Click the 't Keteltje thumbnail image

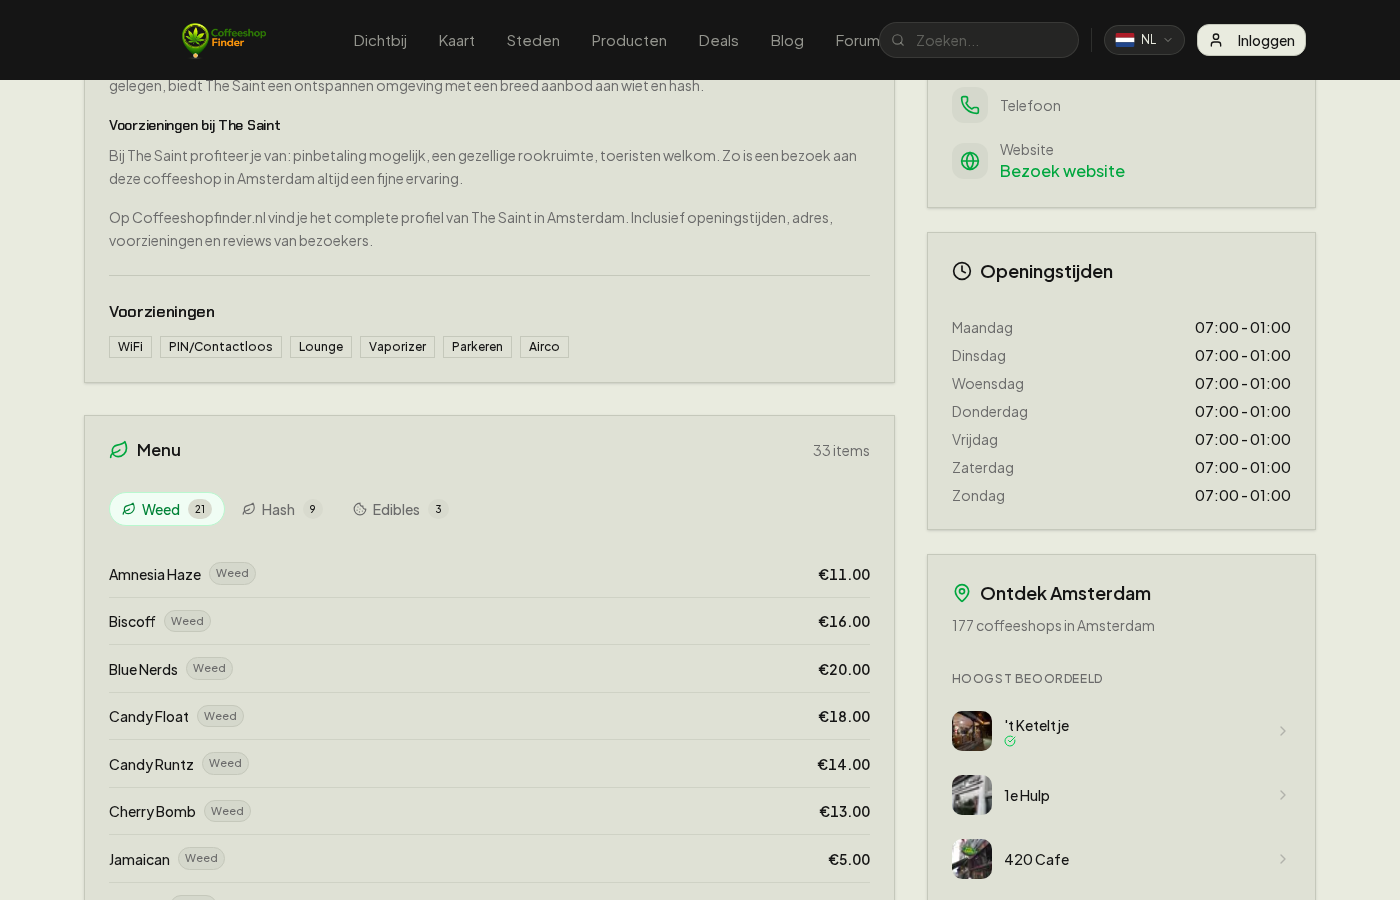972,731
